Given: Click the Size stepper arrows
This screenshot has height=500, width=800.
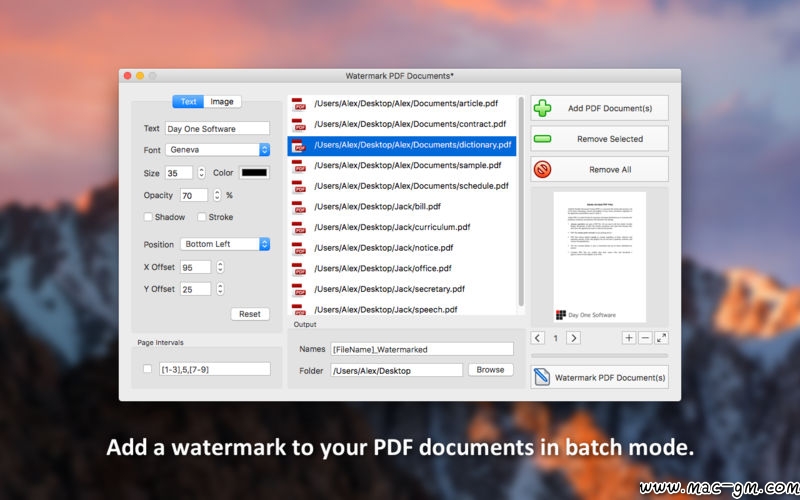Looking at the screenshot, I should pyautogui.click(x=201, y=173).
